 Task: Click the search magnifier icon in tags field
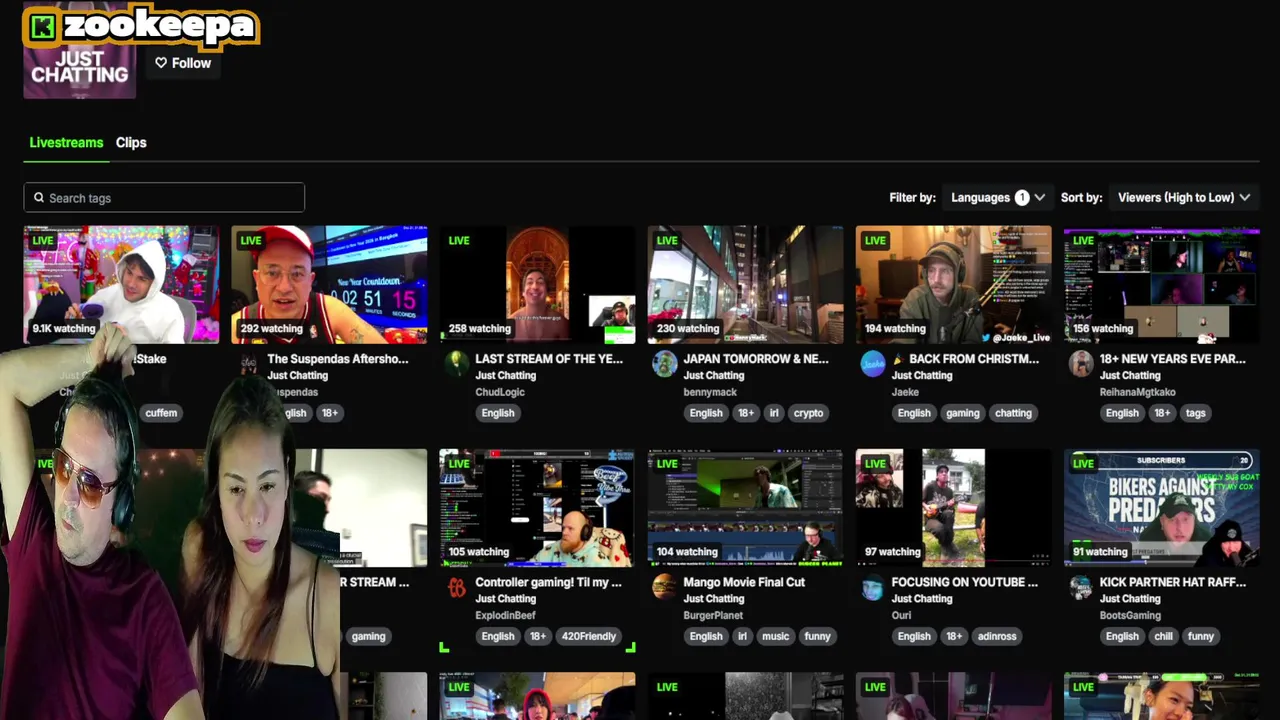tap(39, 197)
